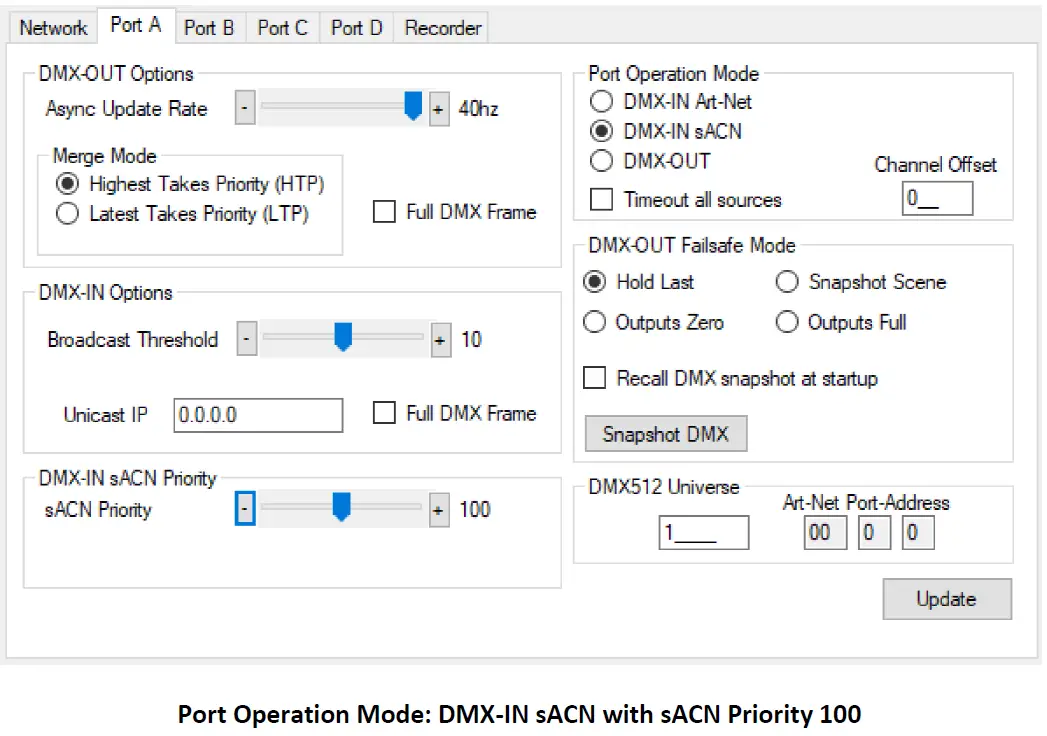The width and height of the screenshot is (1047, 736).
Task: Switch to the Port D tab
Action: tap(355, 28)
